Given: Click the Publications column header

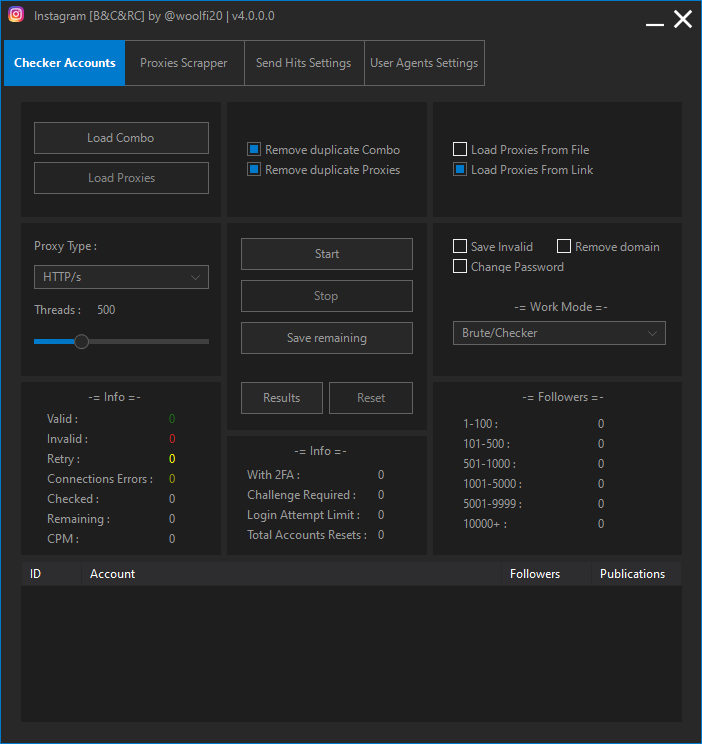Looking at the screenshot, I should [636, 574].
